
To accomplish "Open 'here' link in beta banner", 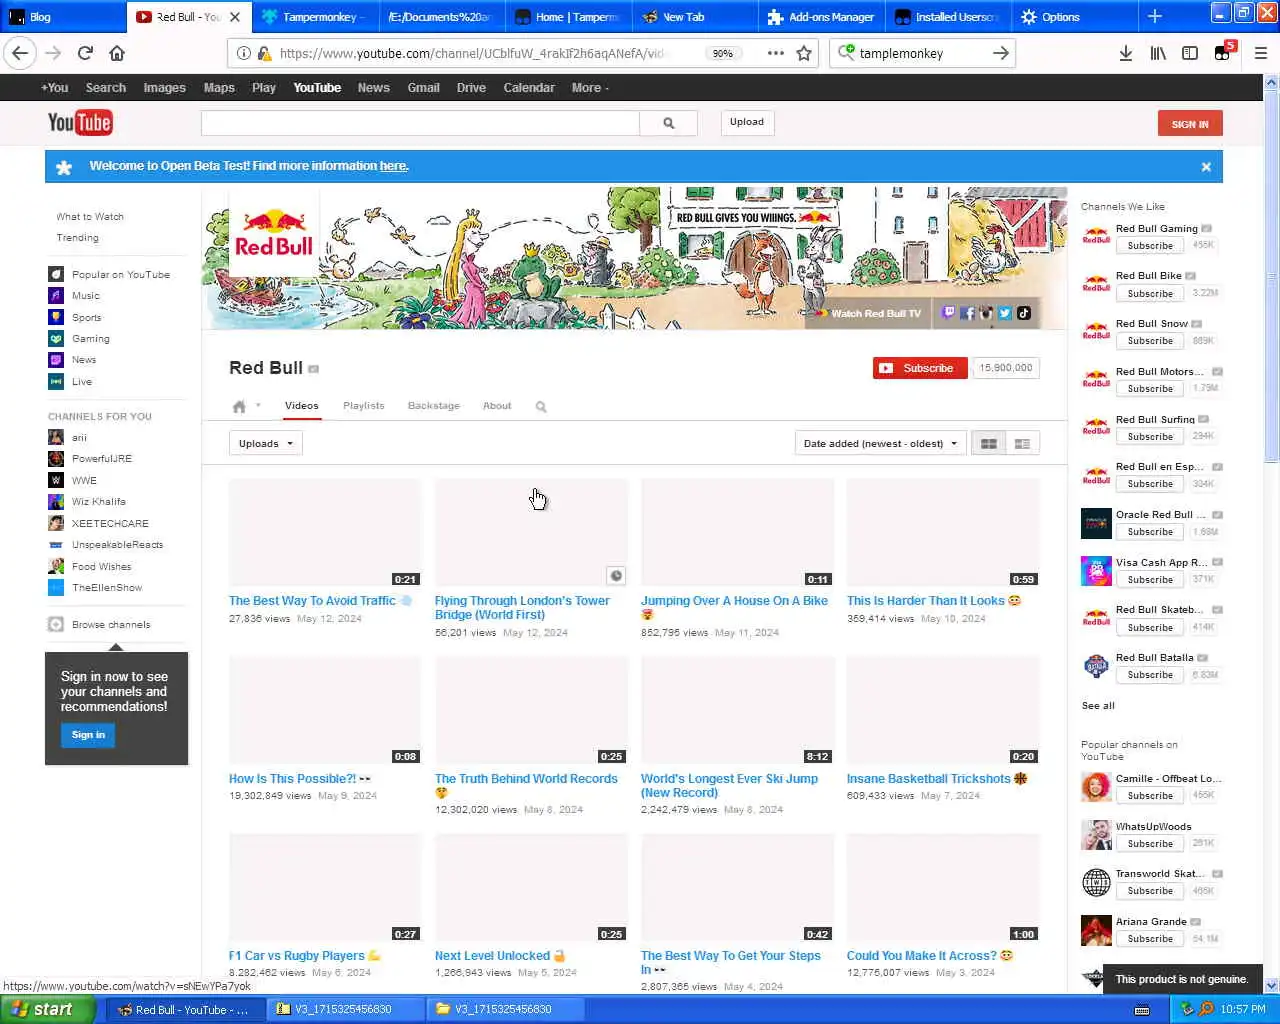I will point(393,166).
